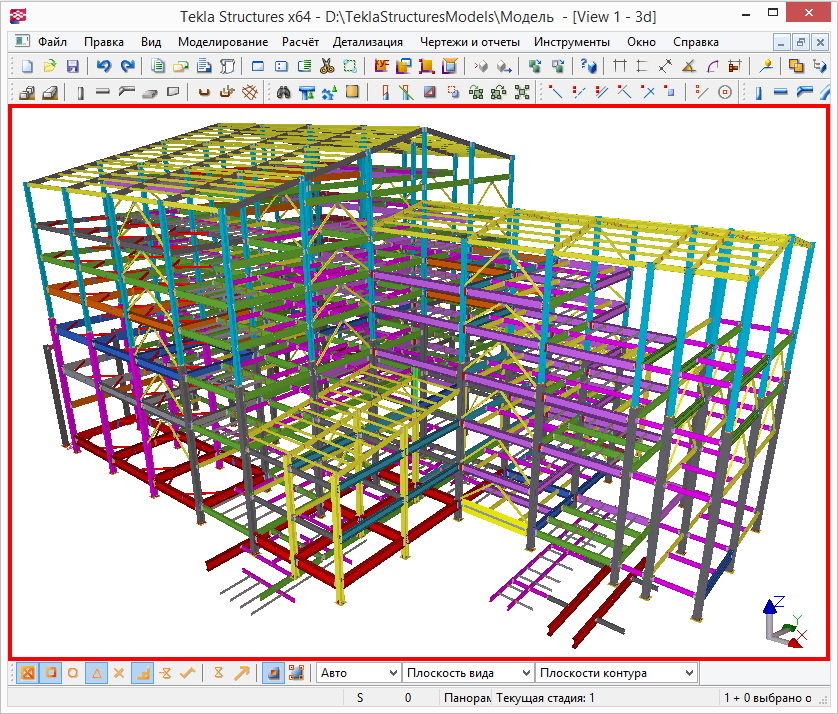Click the explode component squares icon
Screen dimensions: 838x714
point(522,92)
